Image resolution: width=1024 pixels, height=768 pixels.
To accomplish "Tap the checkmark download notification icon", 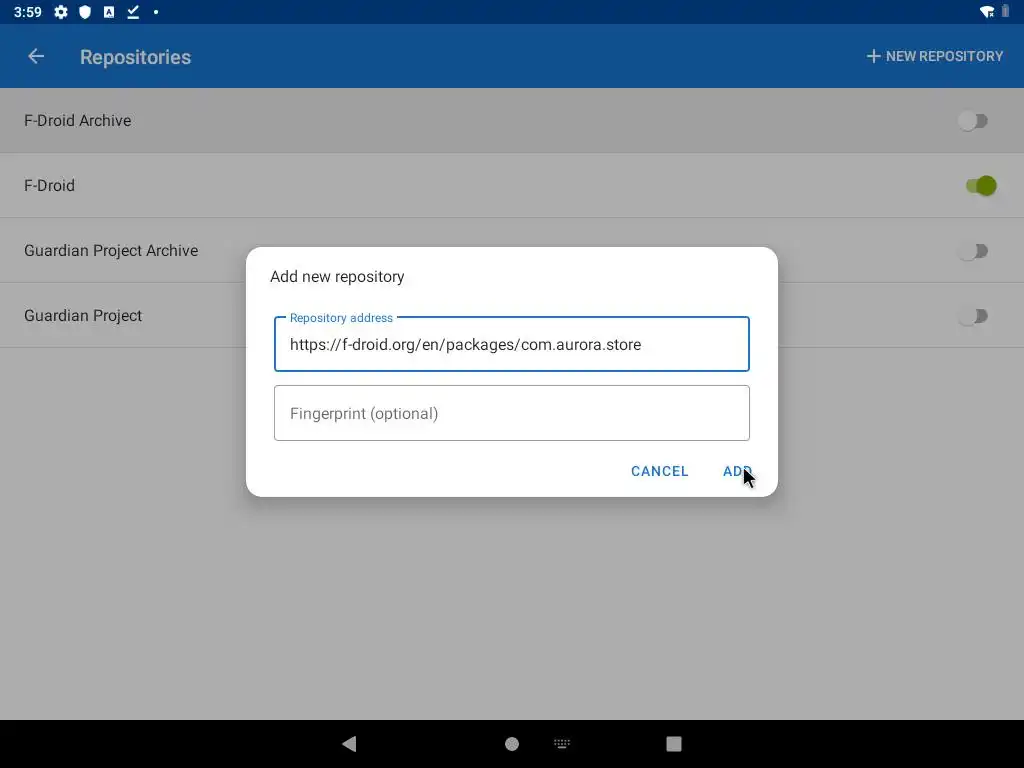I will tap(133, 12).
